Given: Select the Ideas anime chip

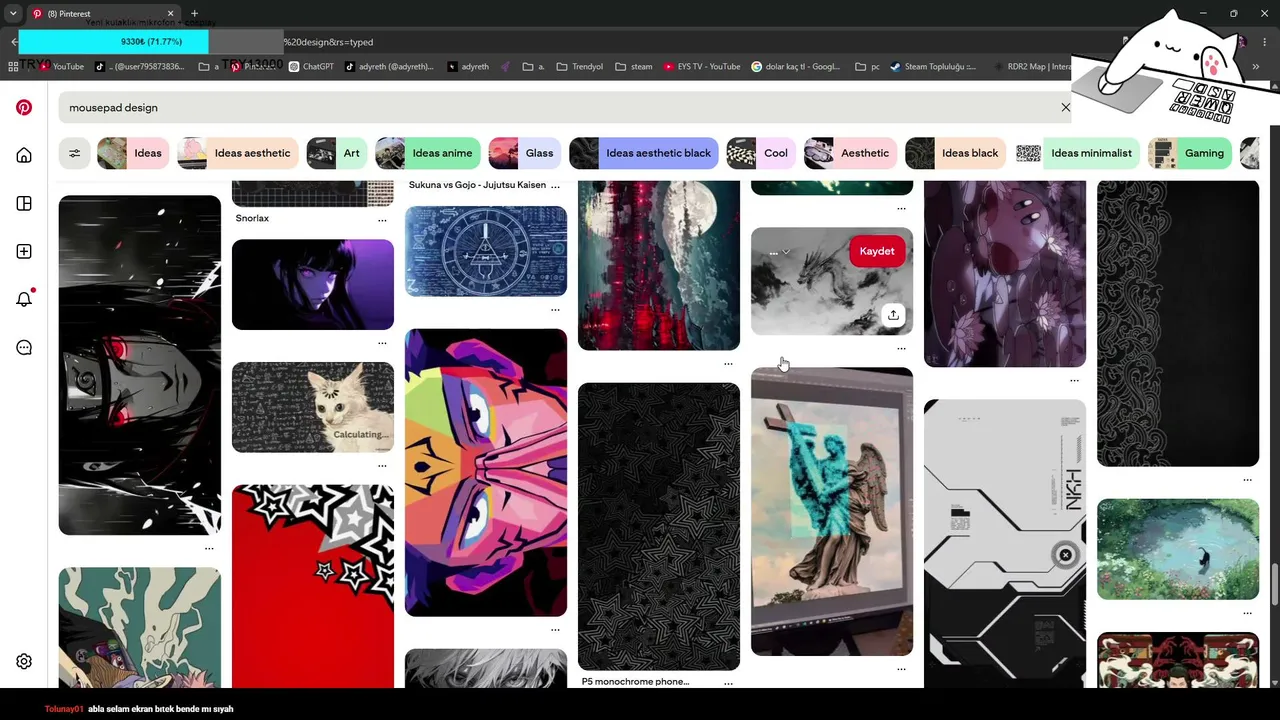Looking at the screenshot, I should 428,153.
